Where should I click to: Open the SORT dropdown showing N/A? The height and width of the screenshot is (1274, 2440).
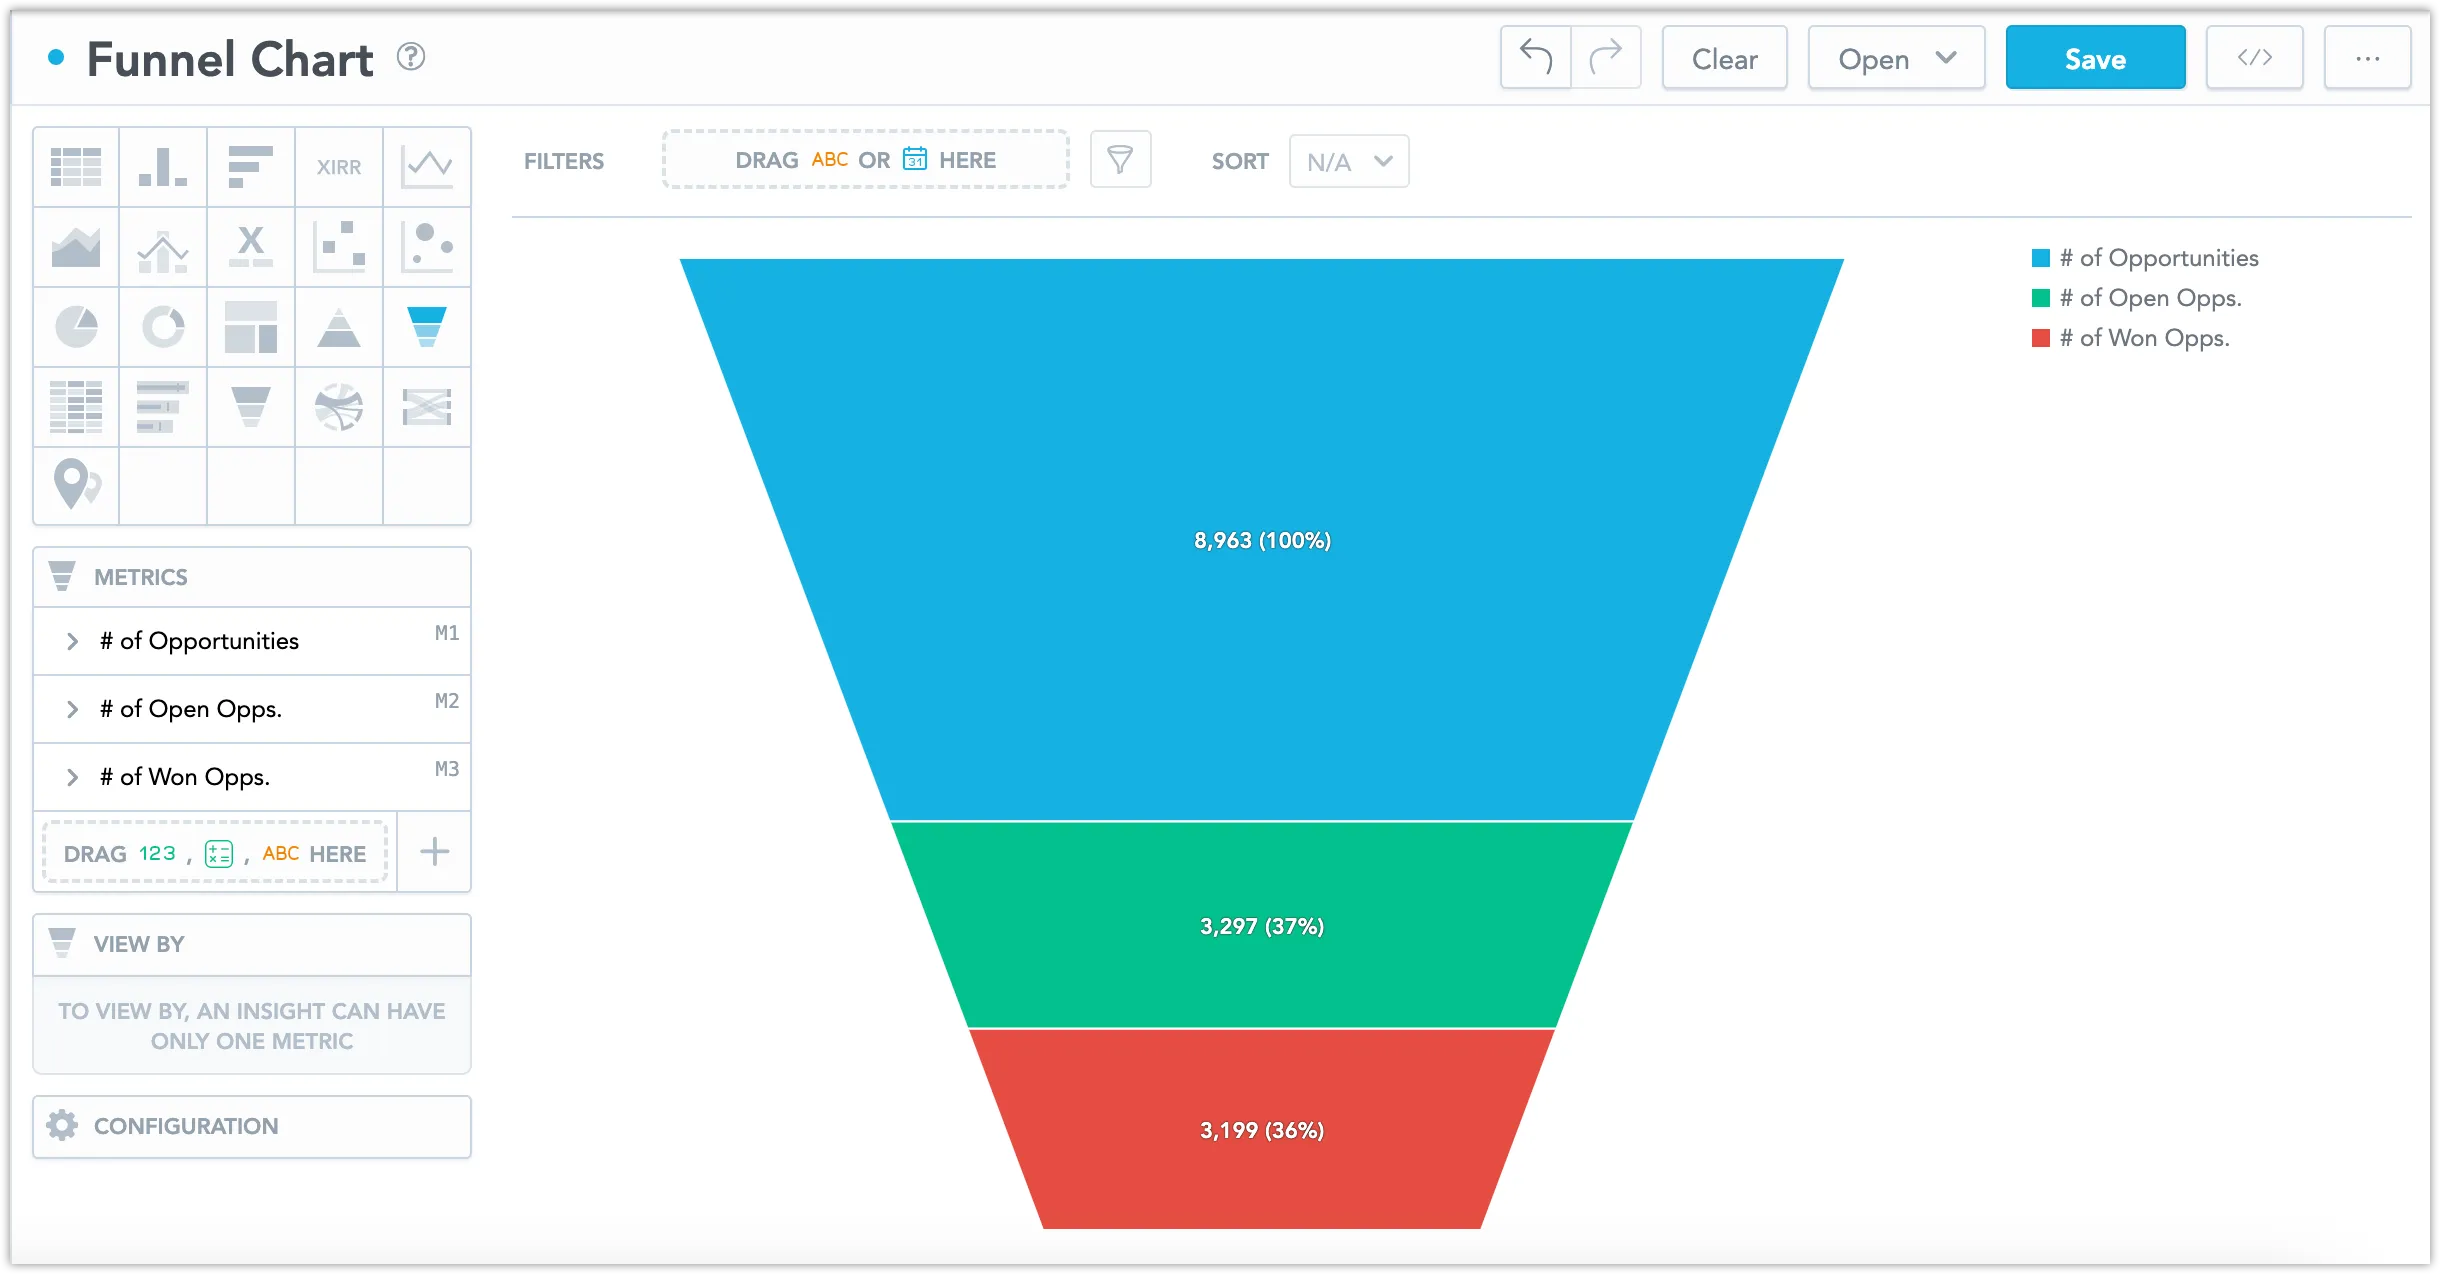[x=1348, y=161]
